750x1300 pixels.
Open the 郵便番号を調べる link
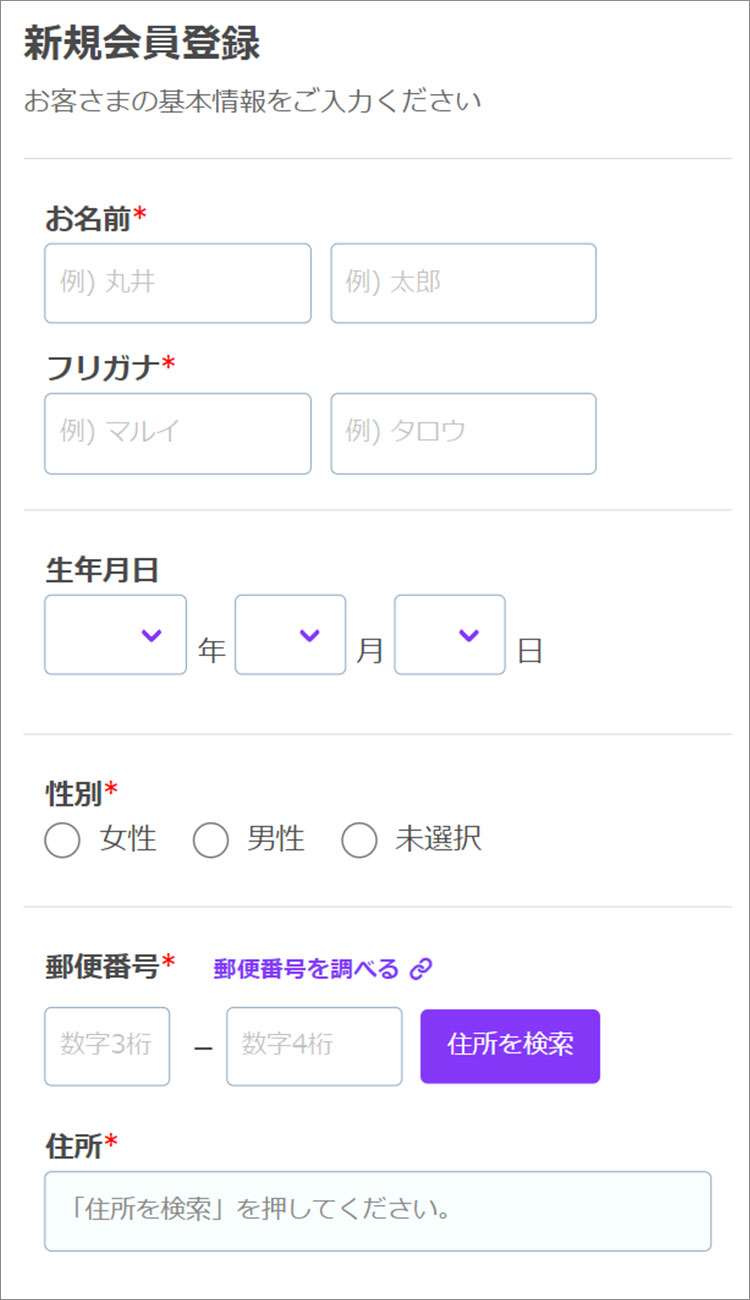(308, 967)
